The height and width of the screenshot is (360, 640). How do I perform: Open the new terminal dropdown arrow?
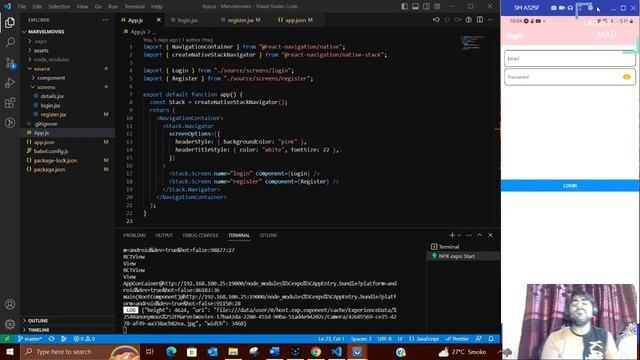459,235
